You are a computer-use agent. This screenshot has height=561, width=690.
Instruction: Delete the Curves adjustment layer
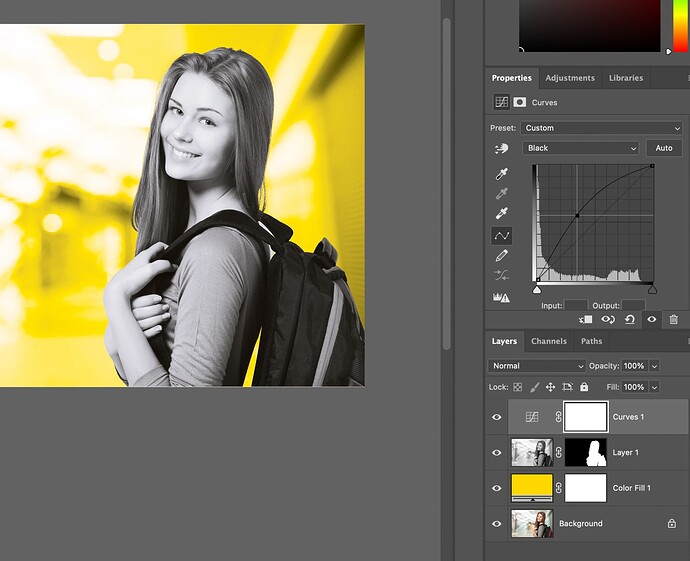coord(674,320)
